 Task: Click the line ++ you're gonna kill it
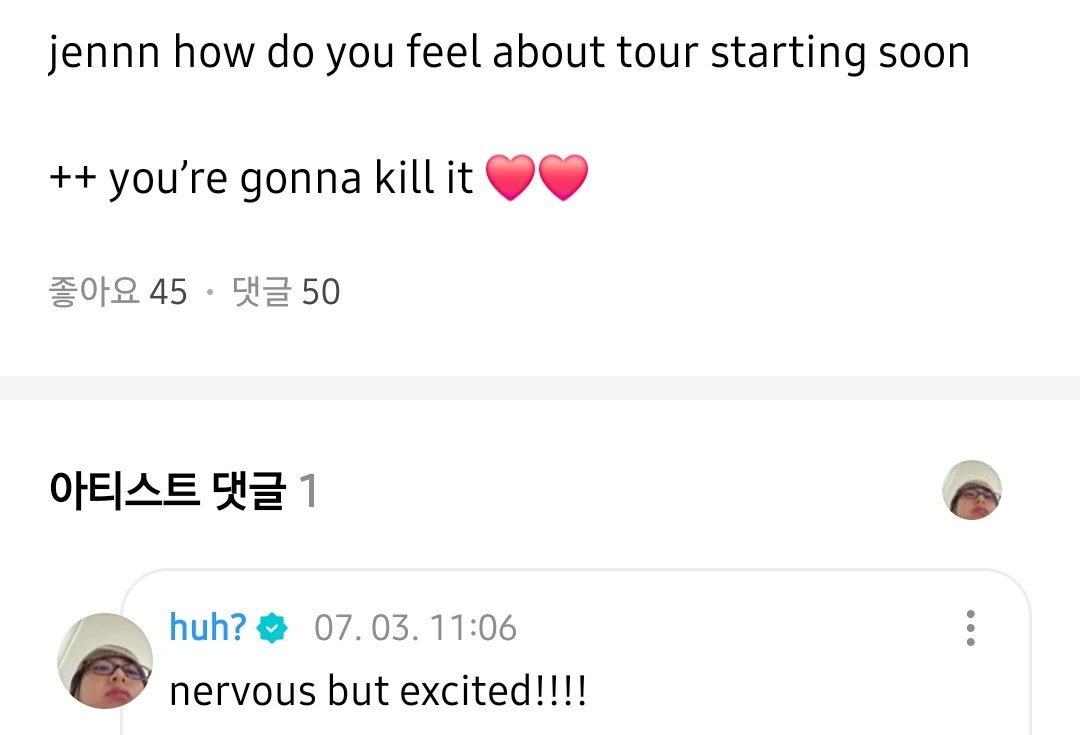[261, 178]
